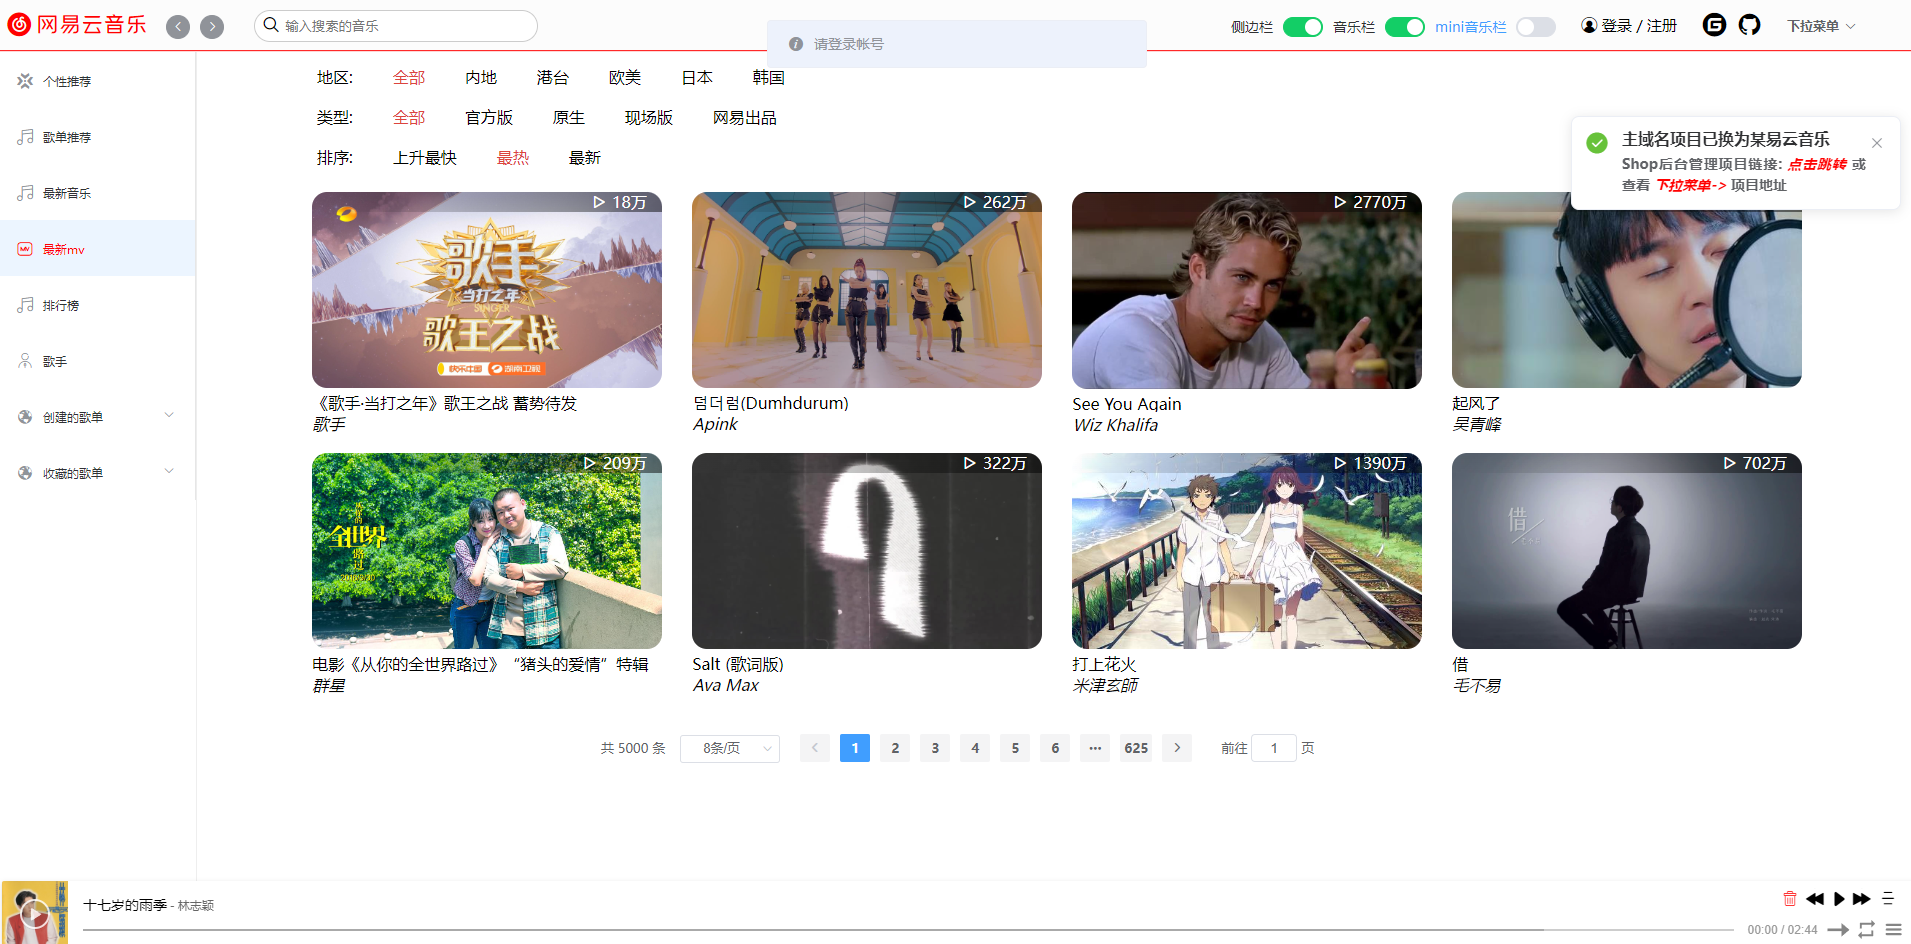
Task: Skip to previous track
Action: click(1815, 899)
